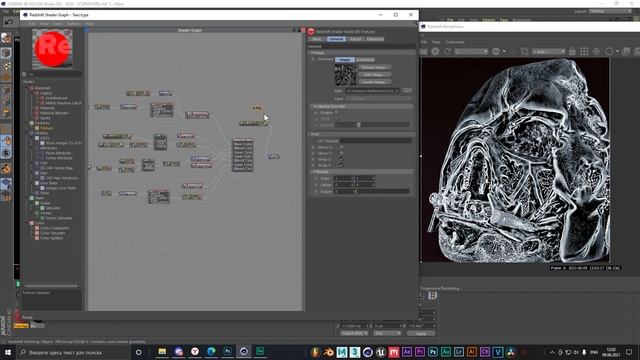
Task: Click the Windows Start button
Action: [x=8, y=352]
